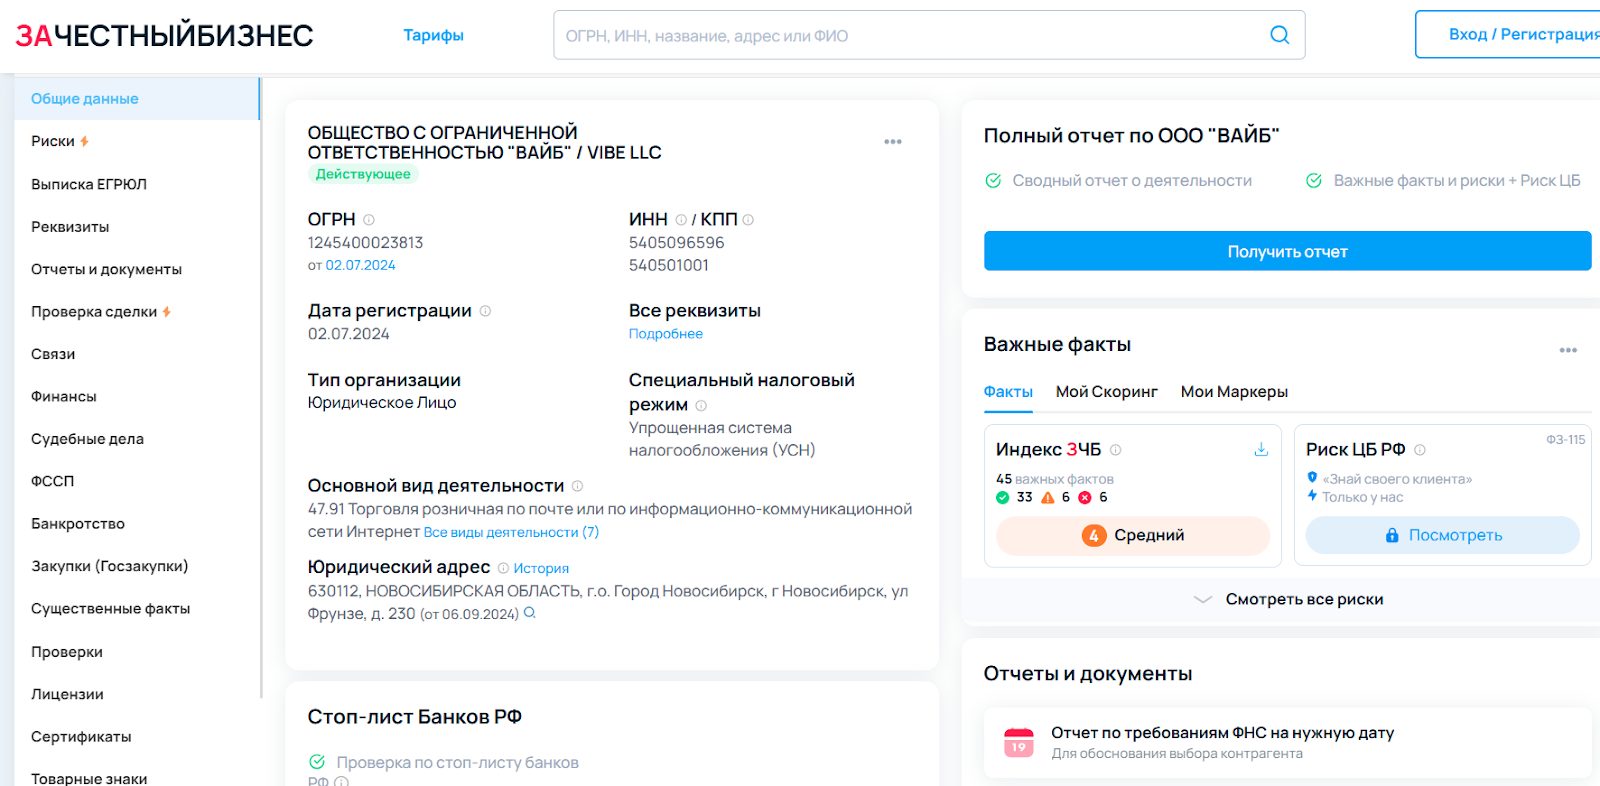This screenshot has height=786, width=1600.
Task: Click the Посмотреть button for Риск ЦБ
Action: pyautogui.click(x=1442, y=535)
